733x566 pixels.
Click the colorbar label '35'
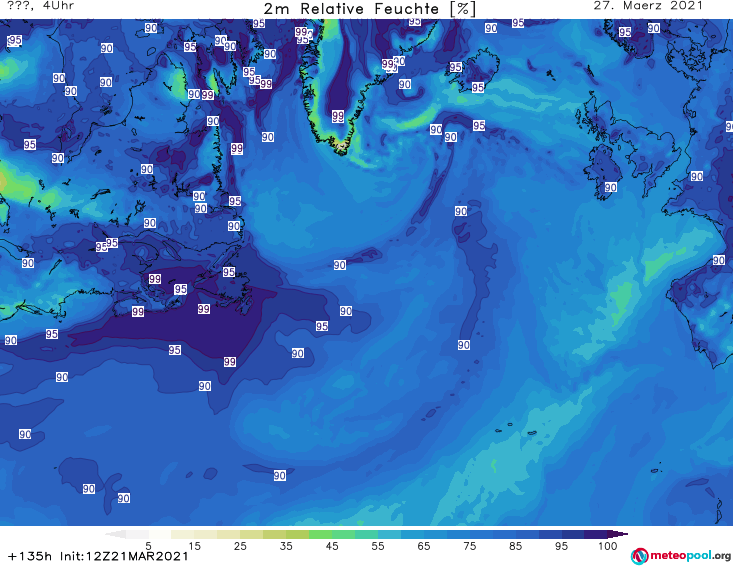tap(286, 545)
